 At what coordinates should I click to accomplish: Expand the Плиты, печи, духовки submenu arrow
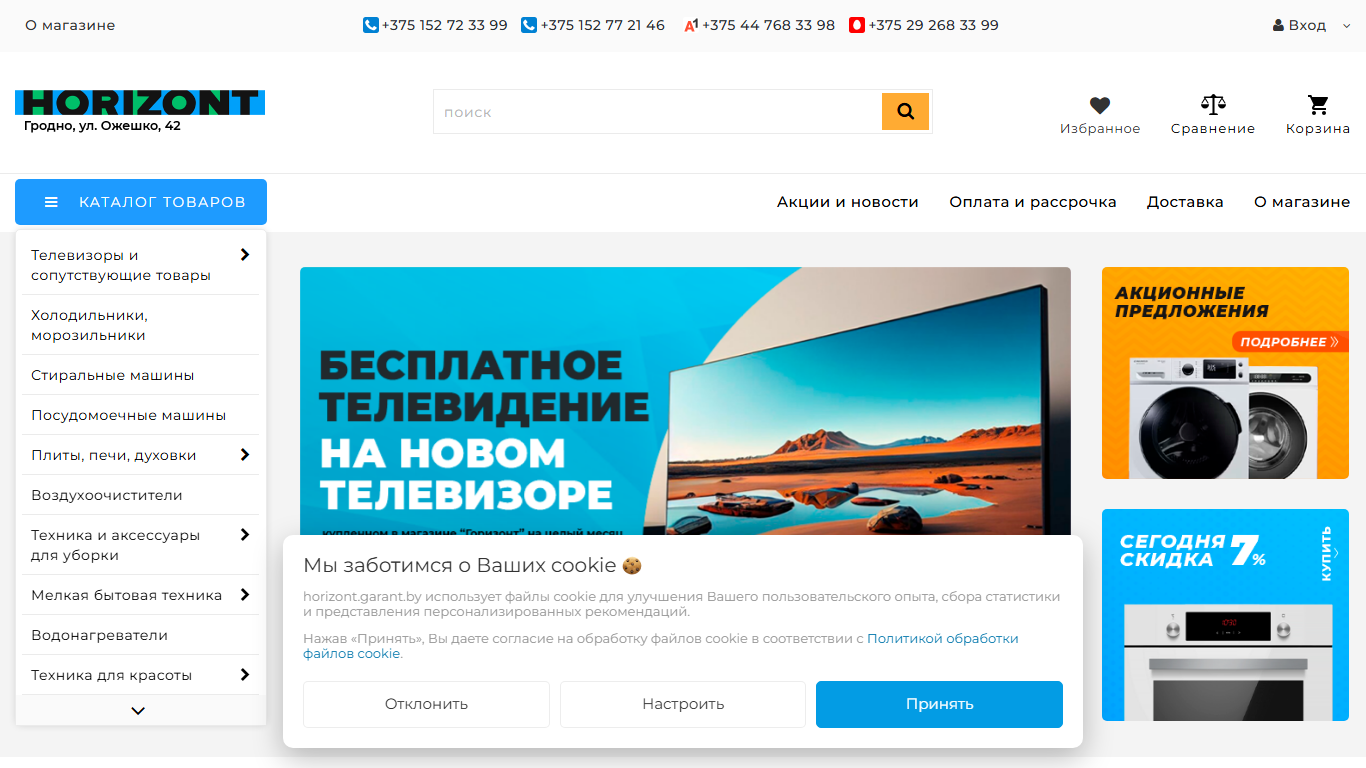point(245,455)
